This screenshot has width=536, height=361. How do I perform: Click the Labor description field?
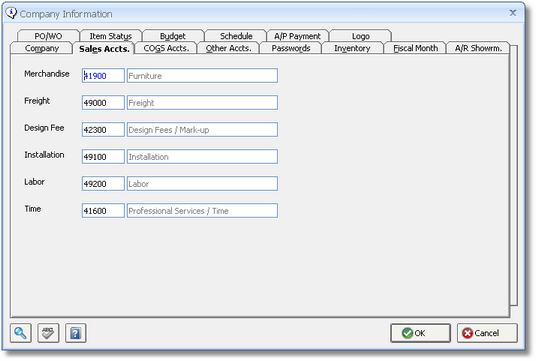[202, 184]
